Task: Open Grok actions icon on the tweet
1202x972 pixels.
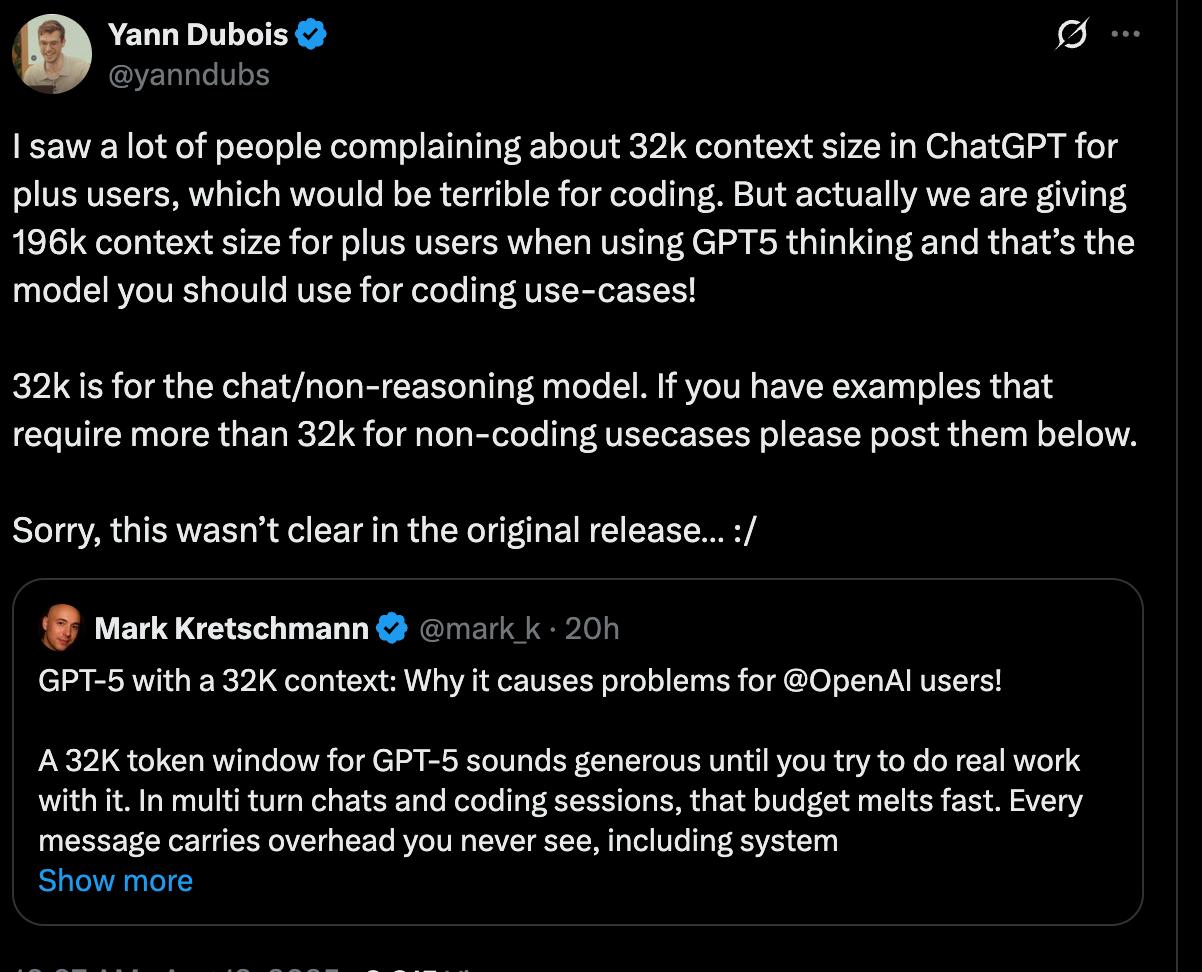Action: 1072,36
